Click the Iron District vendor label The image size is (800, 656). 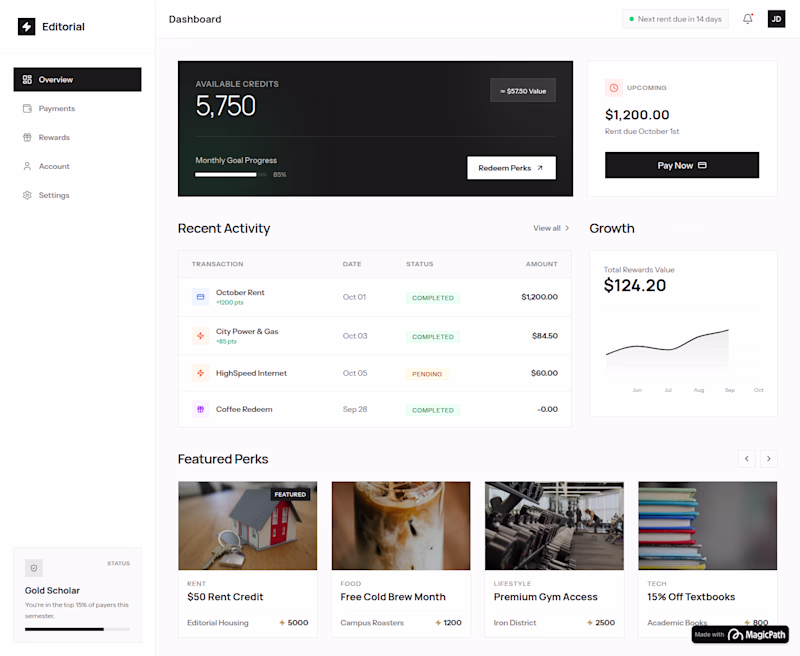(515, 623)
